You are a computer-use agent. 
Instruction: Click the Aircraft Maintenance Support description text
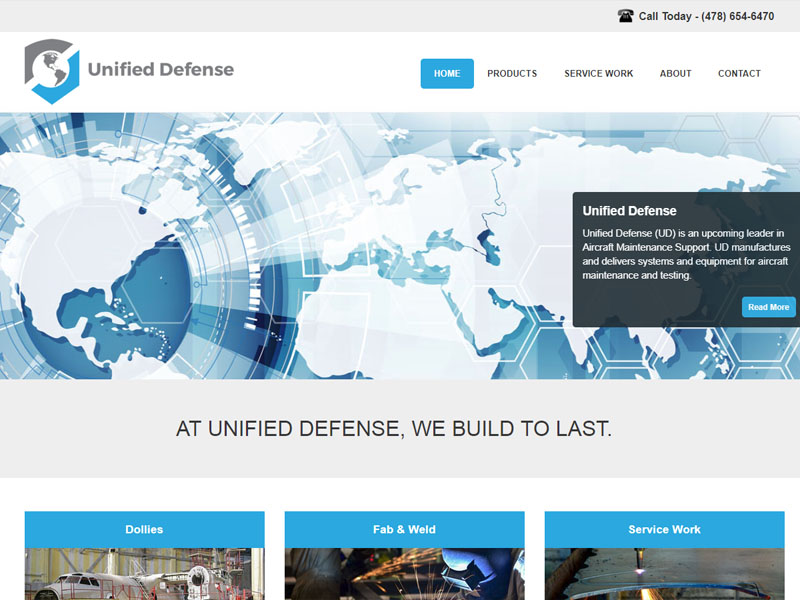point(686,254)
